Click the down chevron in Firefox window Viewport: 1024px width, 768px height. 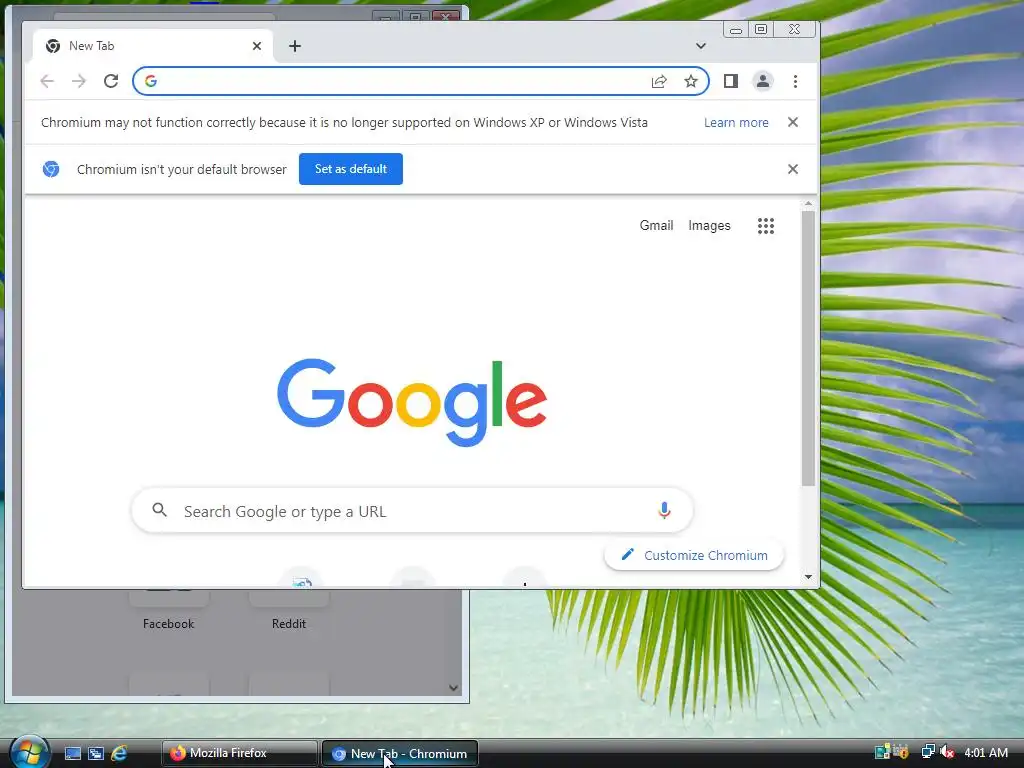point(453,688)
